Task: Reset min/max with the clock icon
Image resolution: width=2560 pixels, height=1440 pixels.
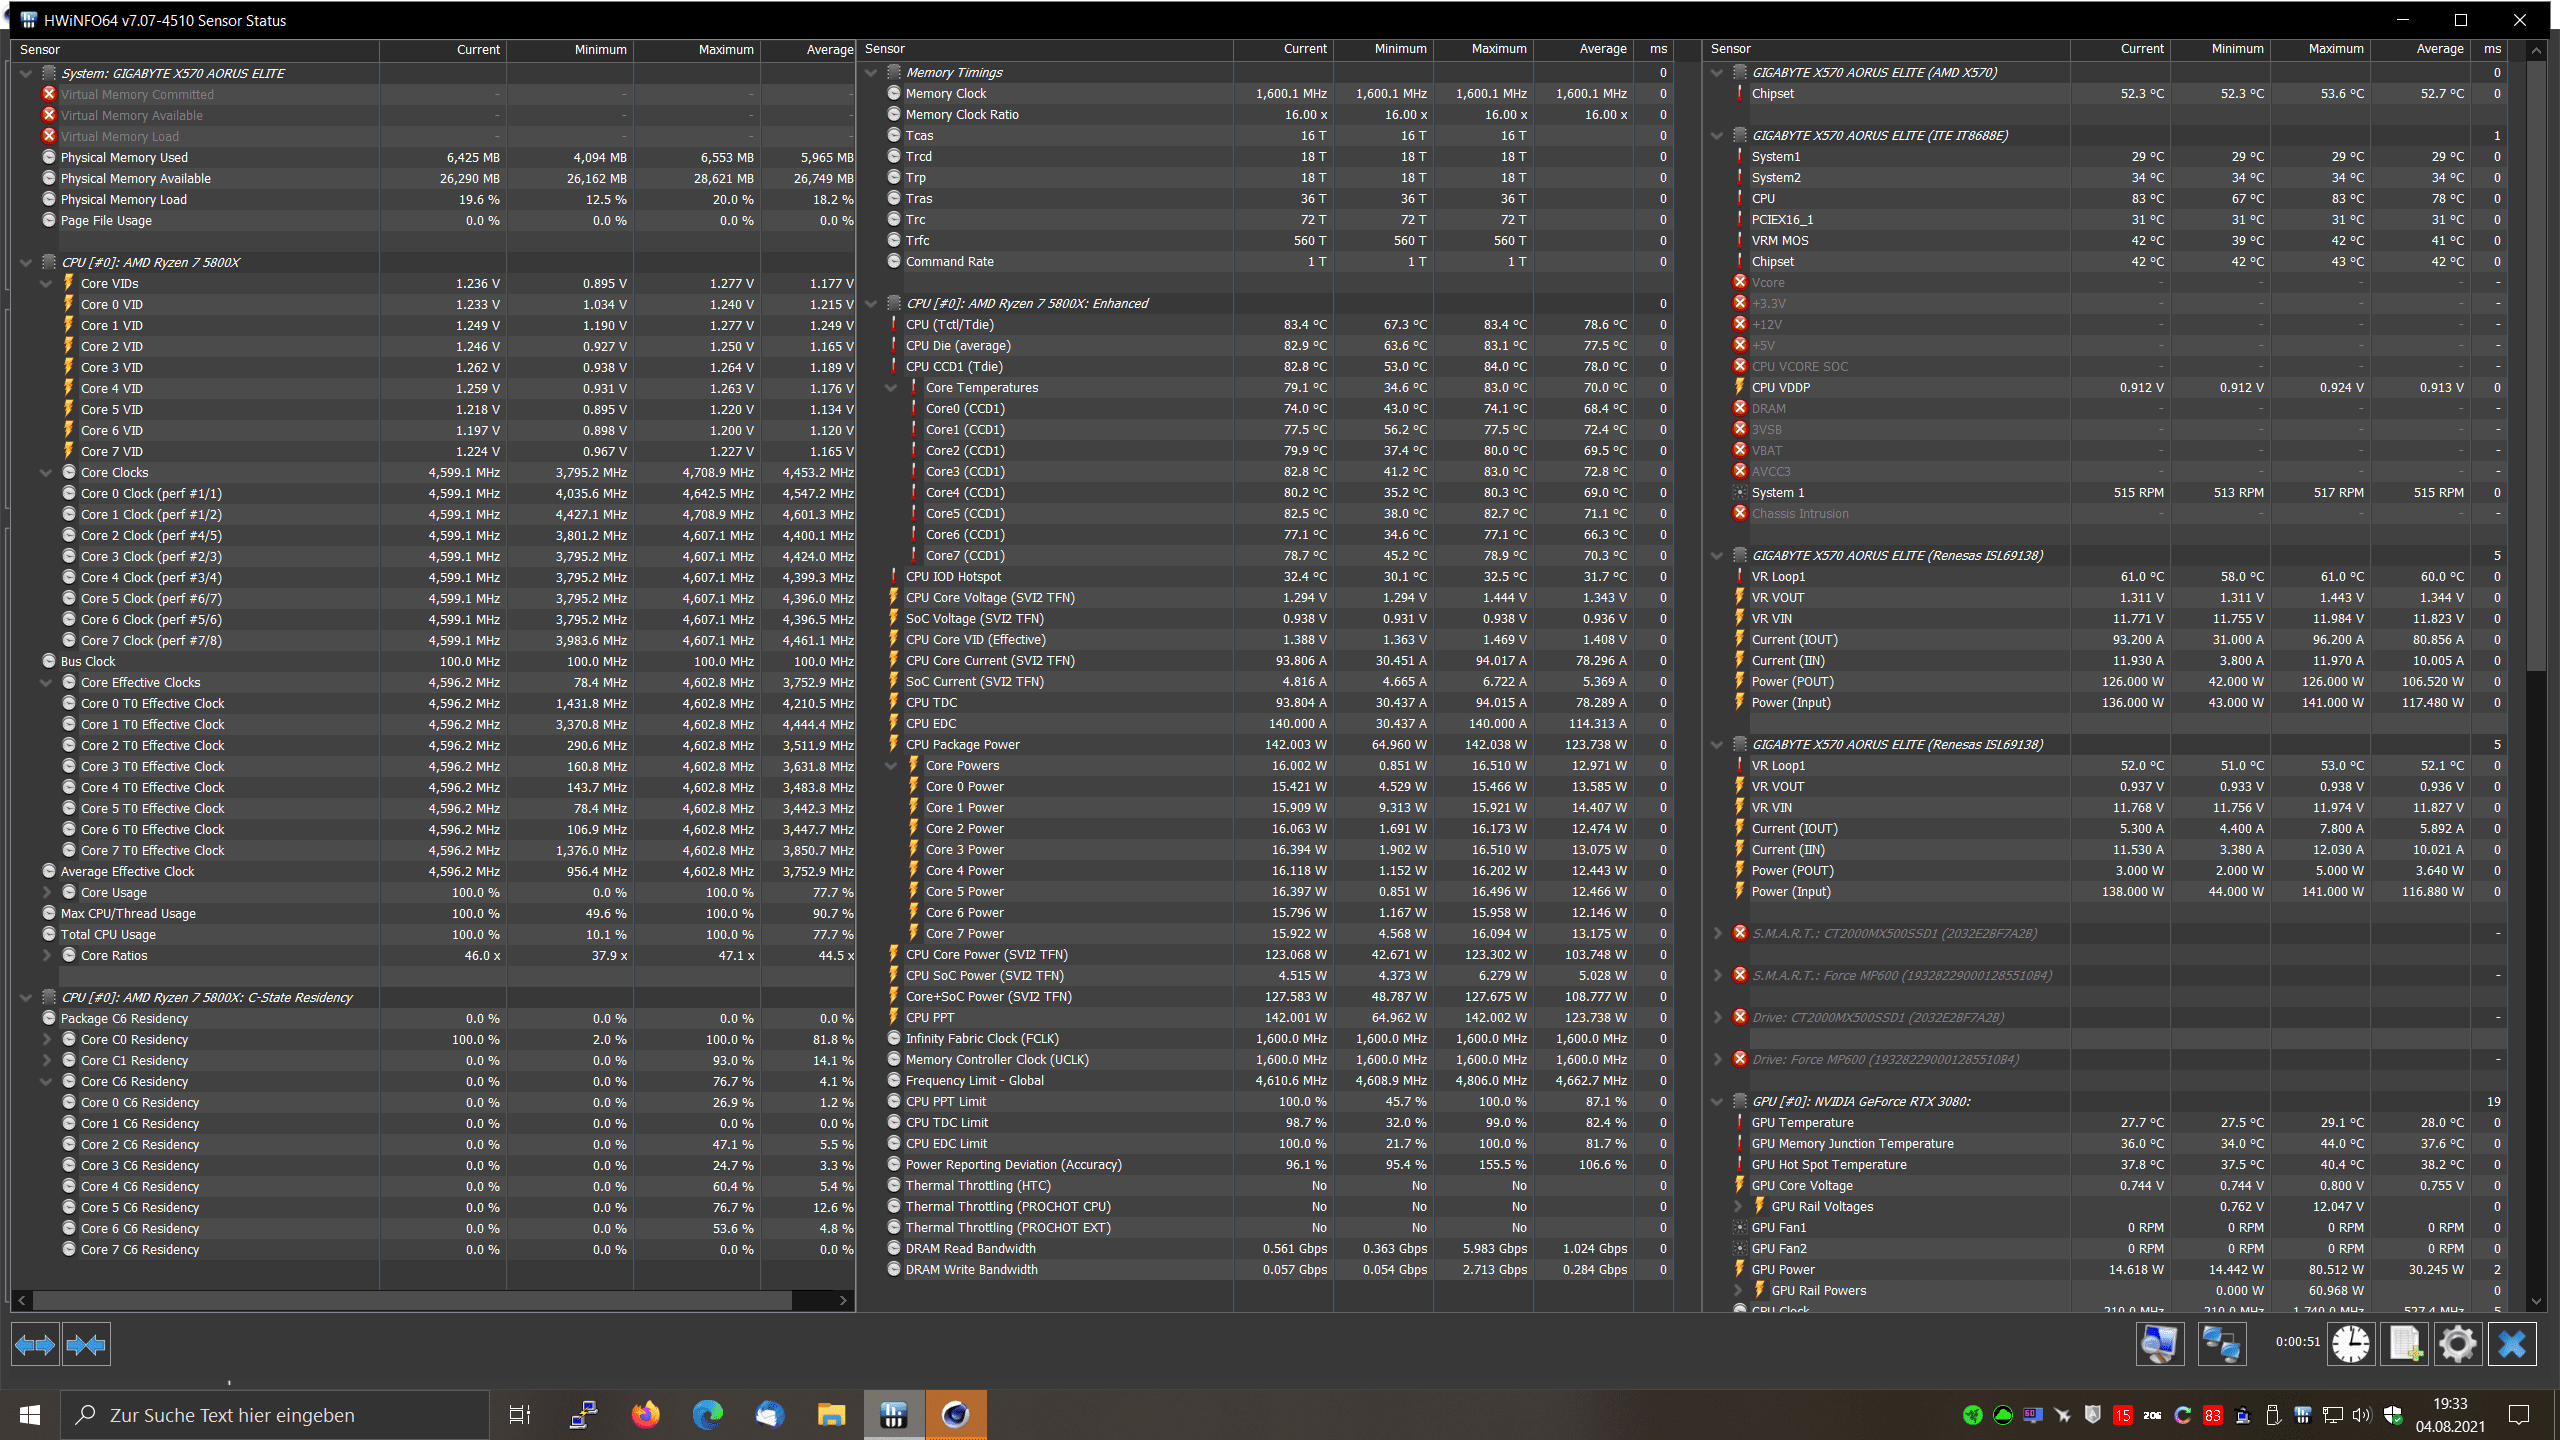Action: point(2350,1344)
